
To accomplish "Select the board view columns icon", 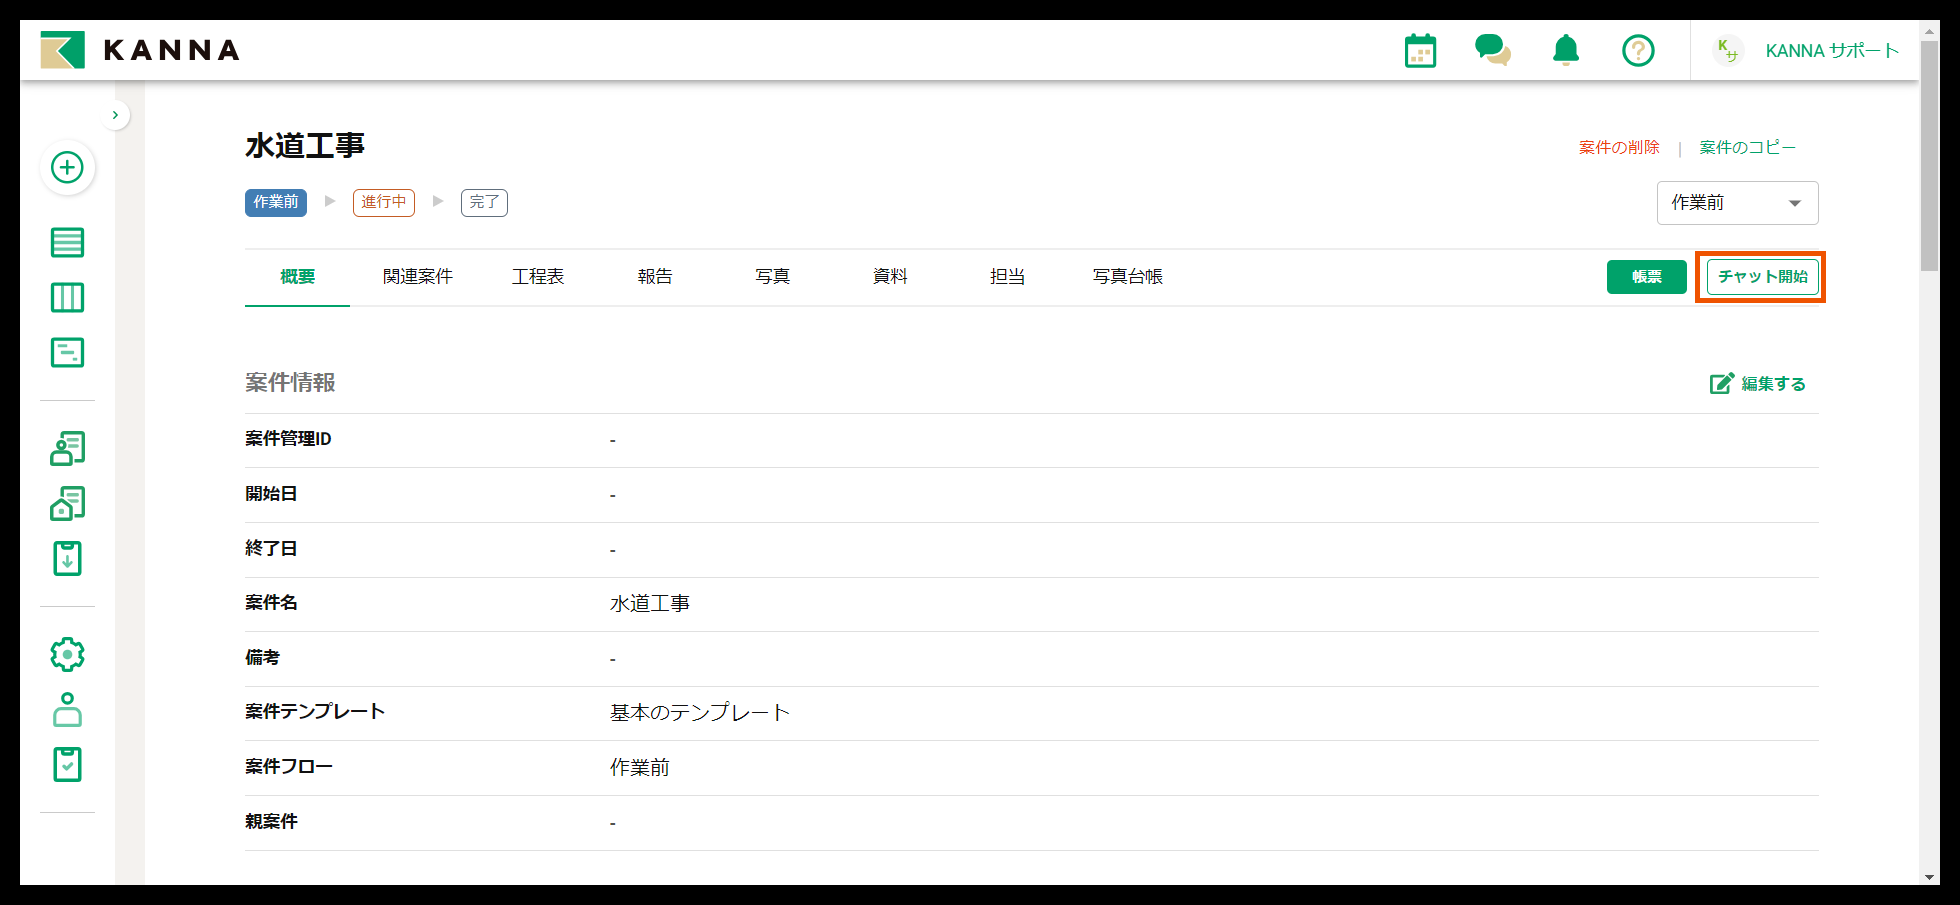I will 67,297.
